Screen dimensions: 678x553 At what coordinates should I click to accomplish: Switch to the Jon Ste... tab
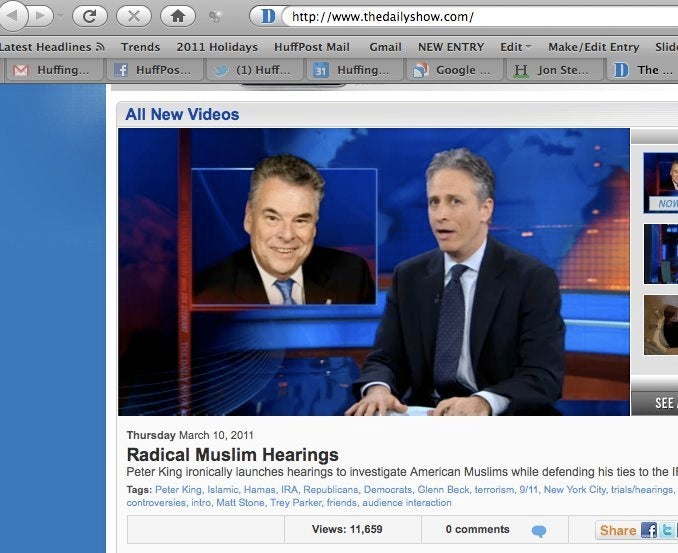pos(555,70)
